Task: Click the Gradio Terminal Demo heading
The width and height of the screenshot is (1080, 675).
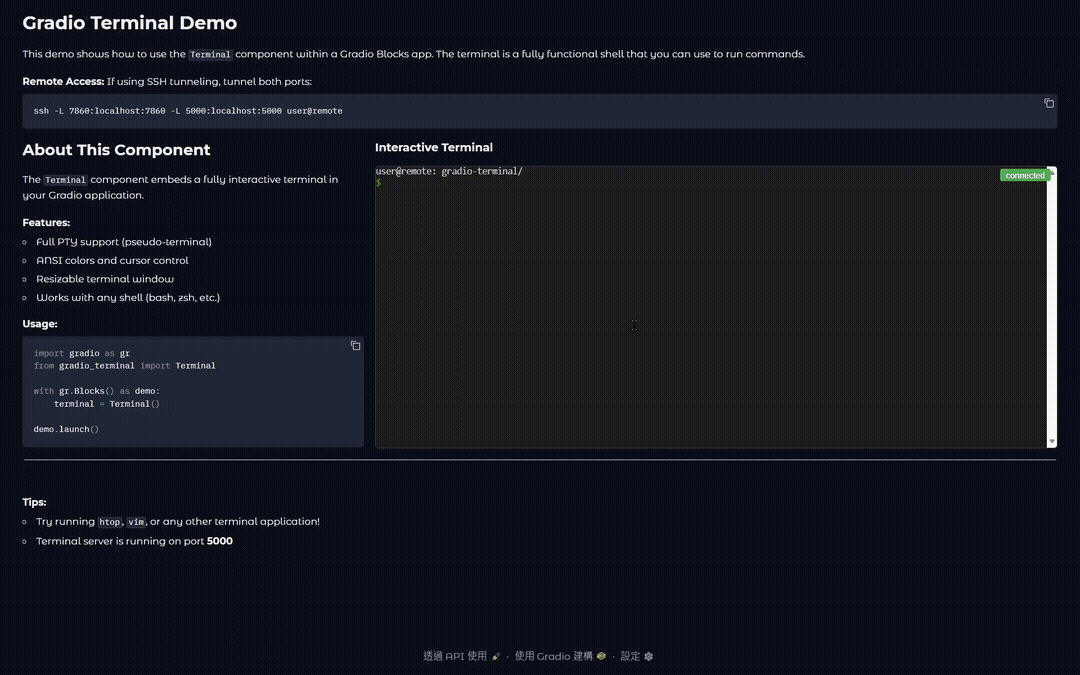Action: (129, 23)
